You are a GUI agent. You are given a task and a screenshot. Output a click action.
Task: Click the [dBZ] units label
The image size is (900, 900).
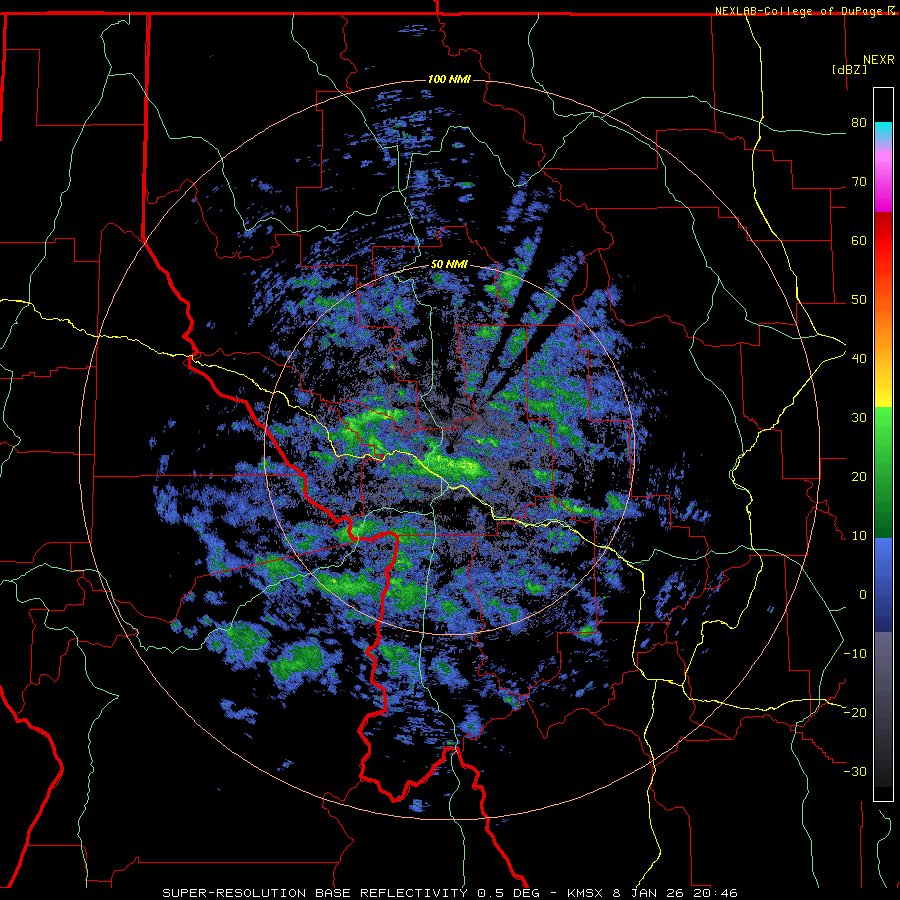pos(849,69)
